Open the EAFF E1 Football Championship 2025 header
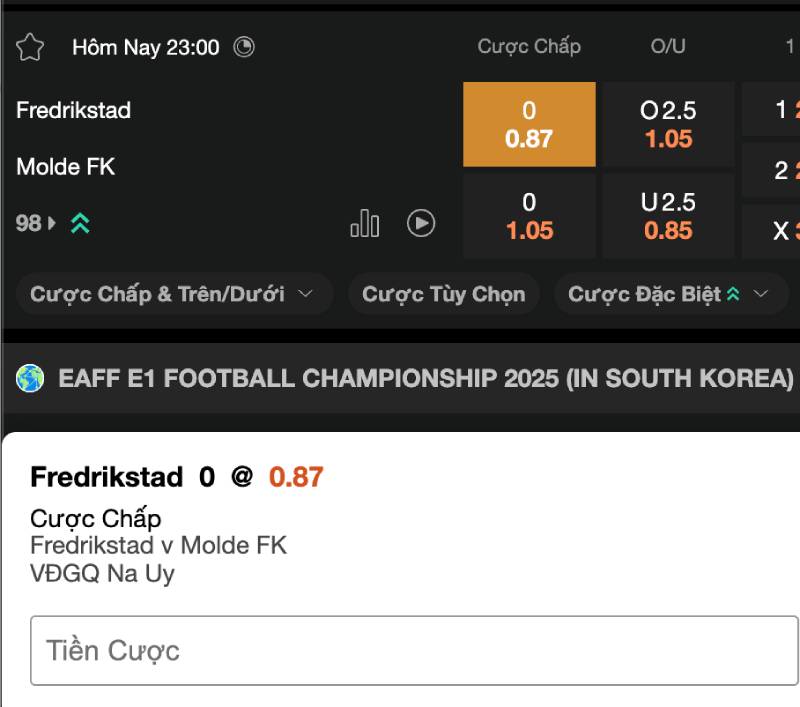 426,379
